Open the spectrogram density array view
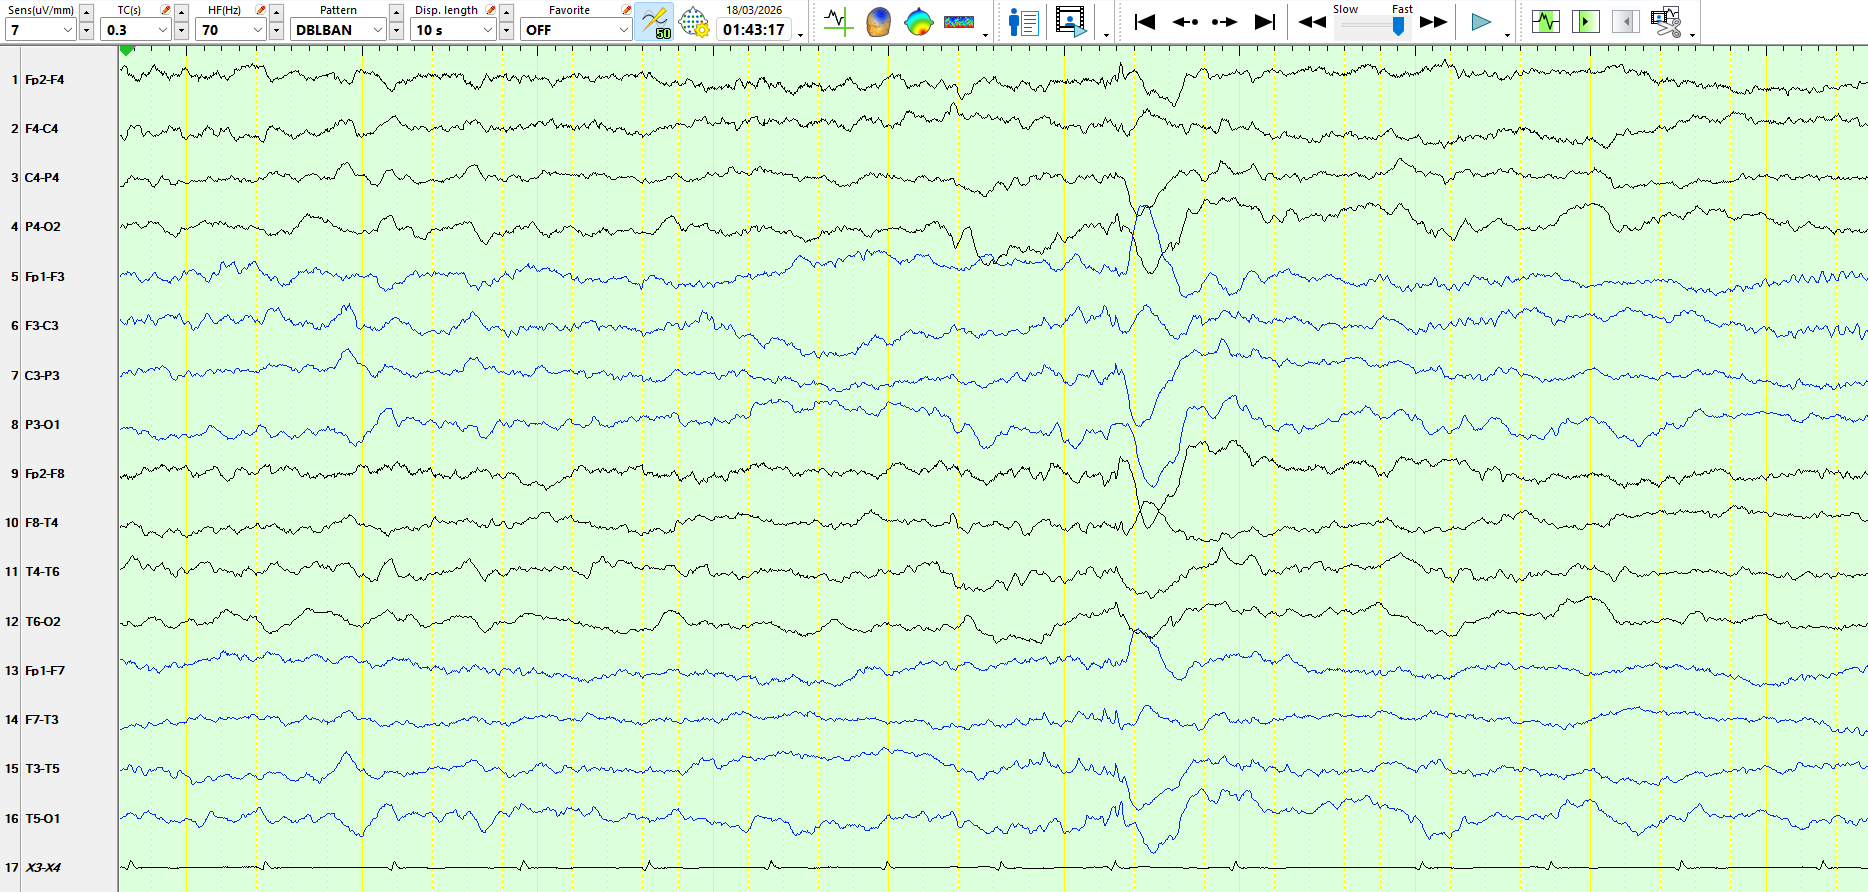 tap(959, 21)
